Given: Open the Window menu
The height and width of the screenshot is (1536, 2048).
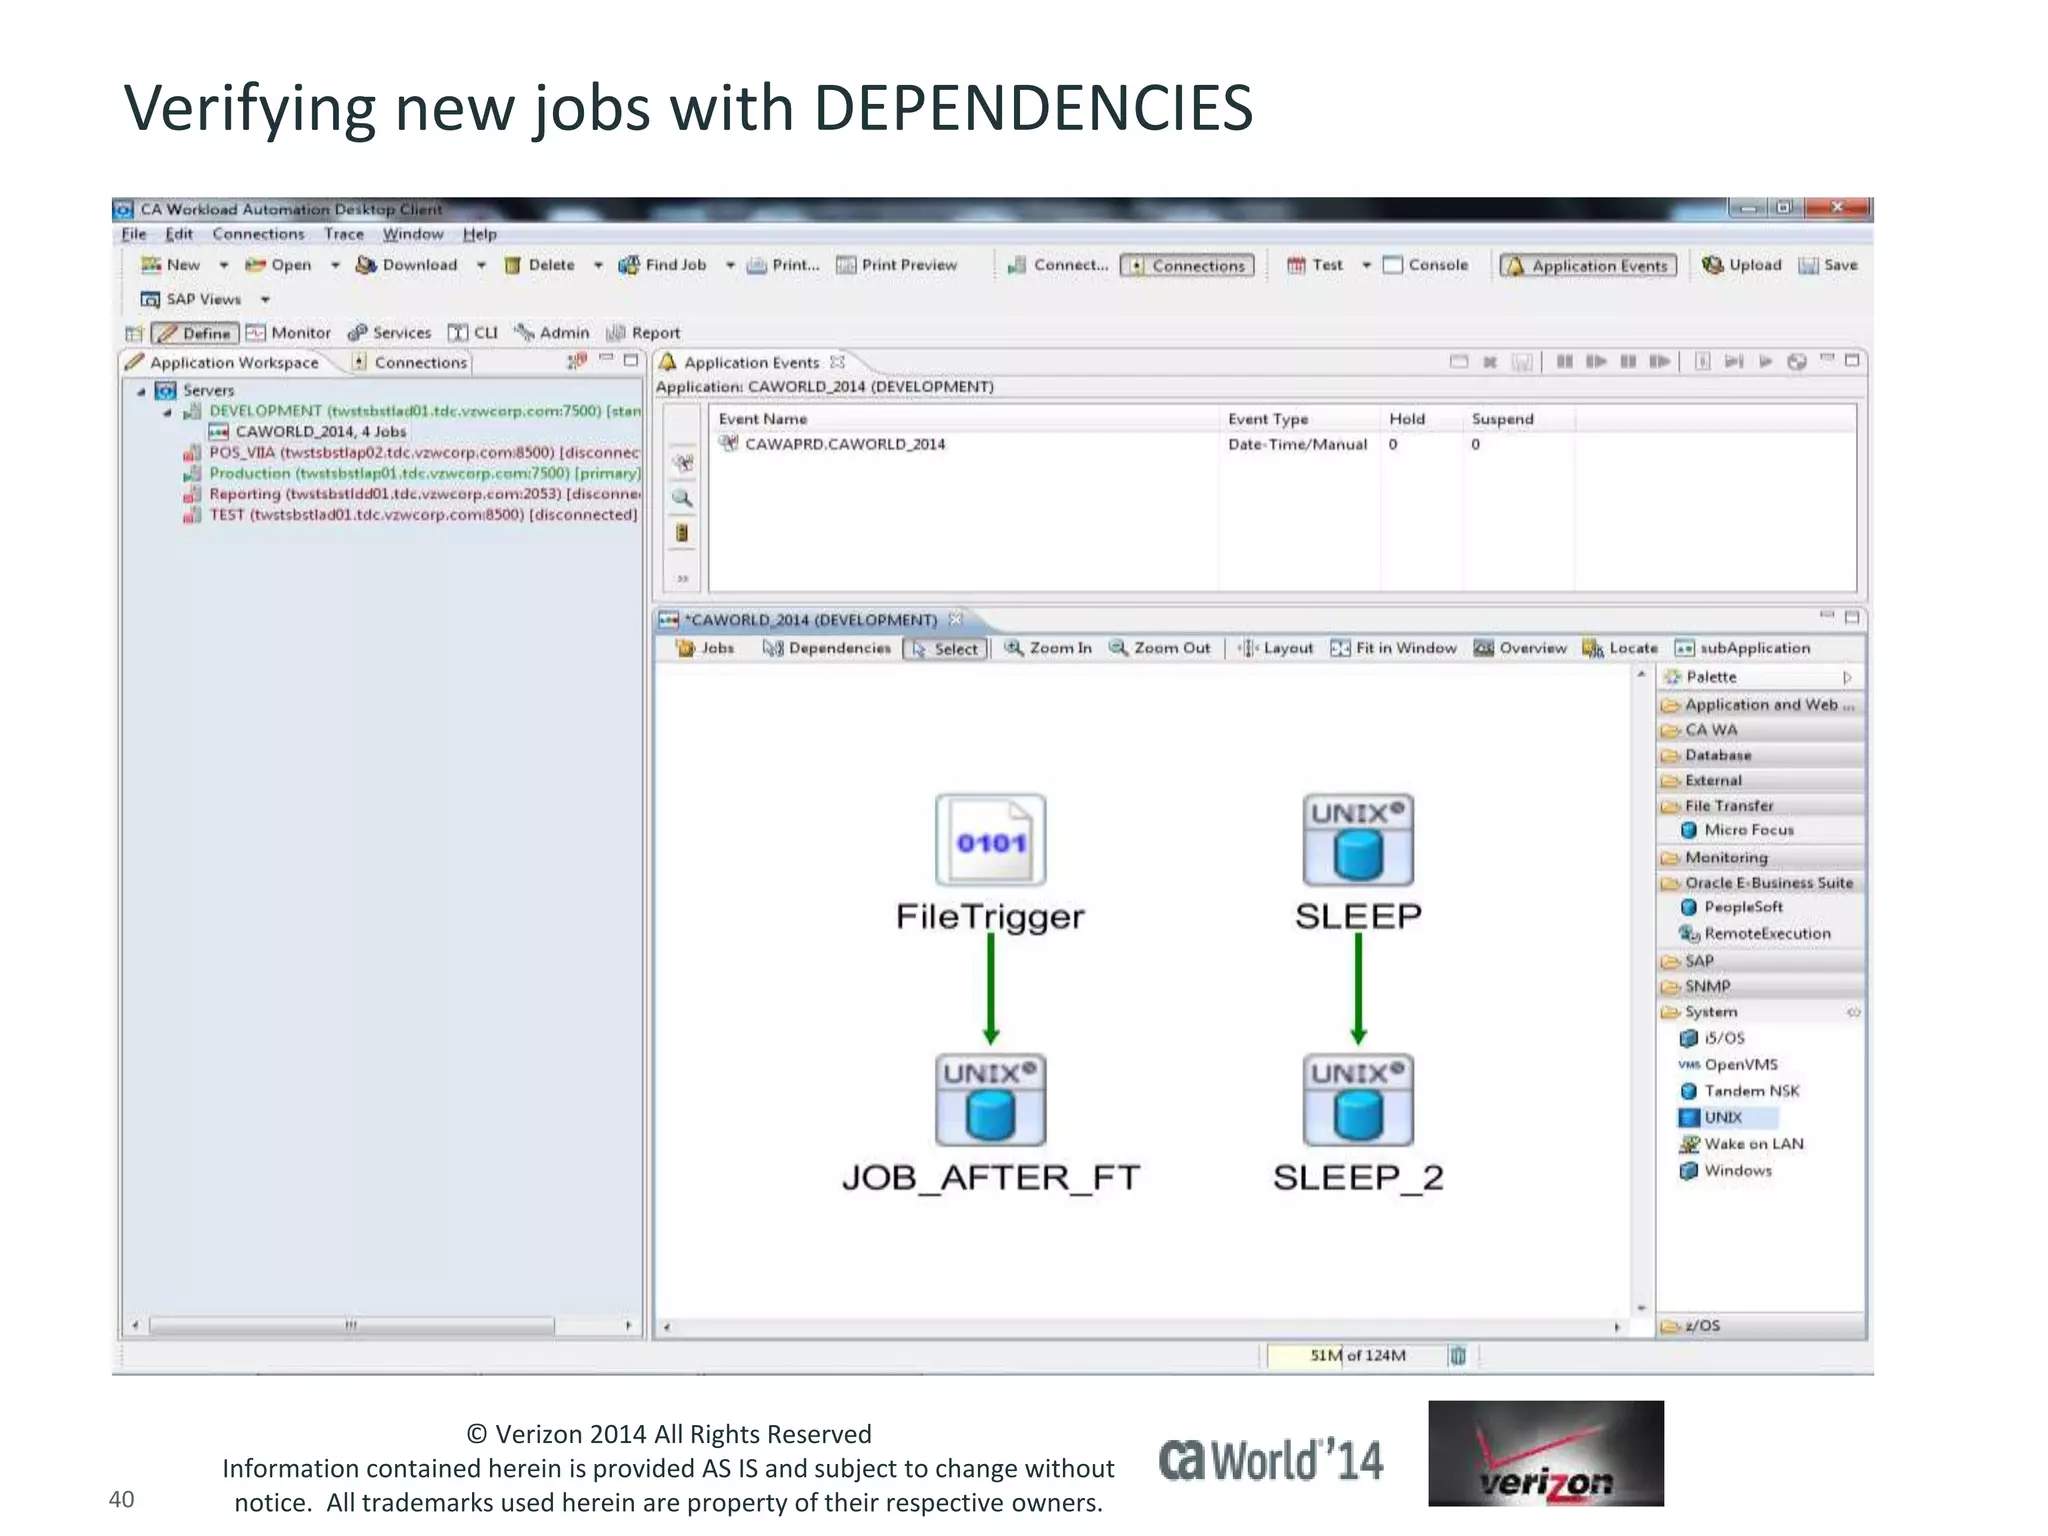Looking at the screenshot, I should [x=413, y=234].
